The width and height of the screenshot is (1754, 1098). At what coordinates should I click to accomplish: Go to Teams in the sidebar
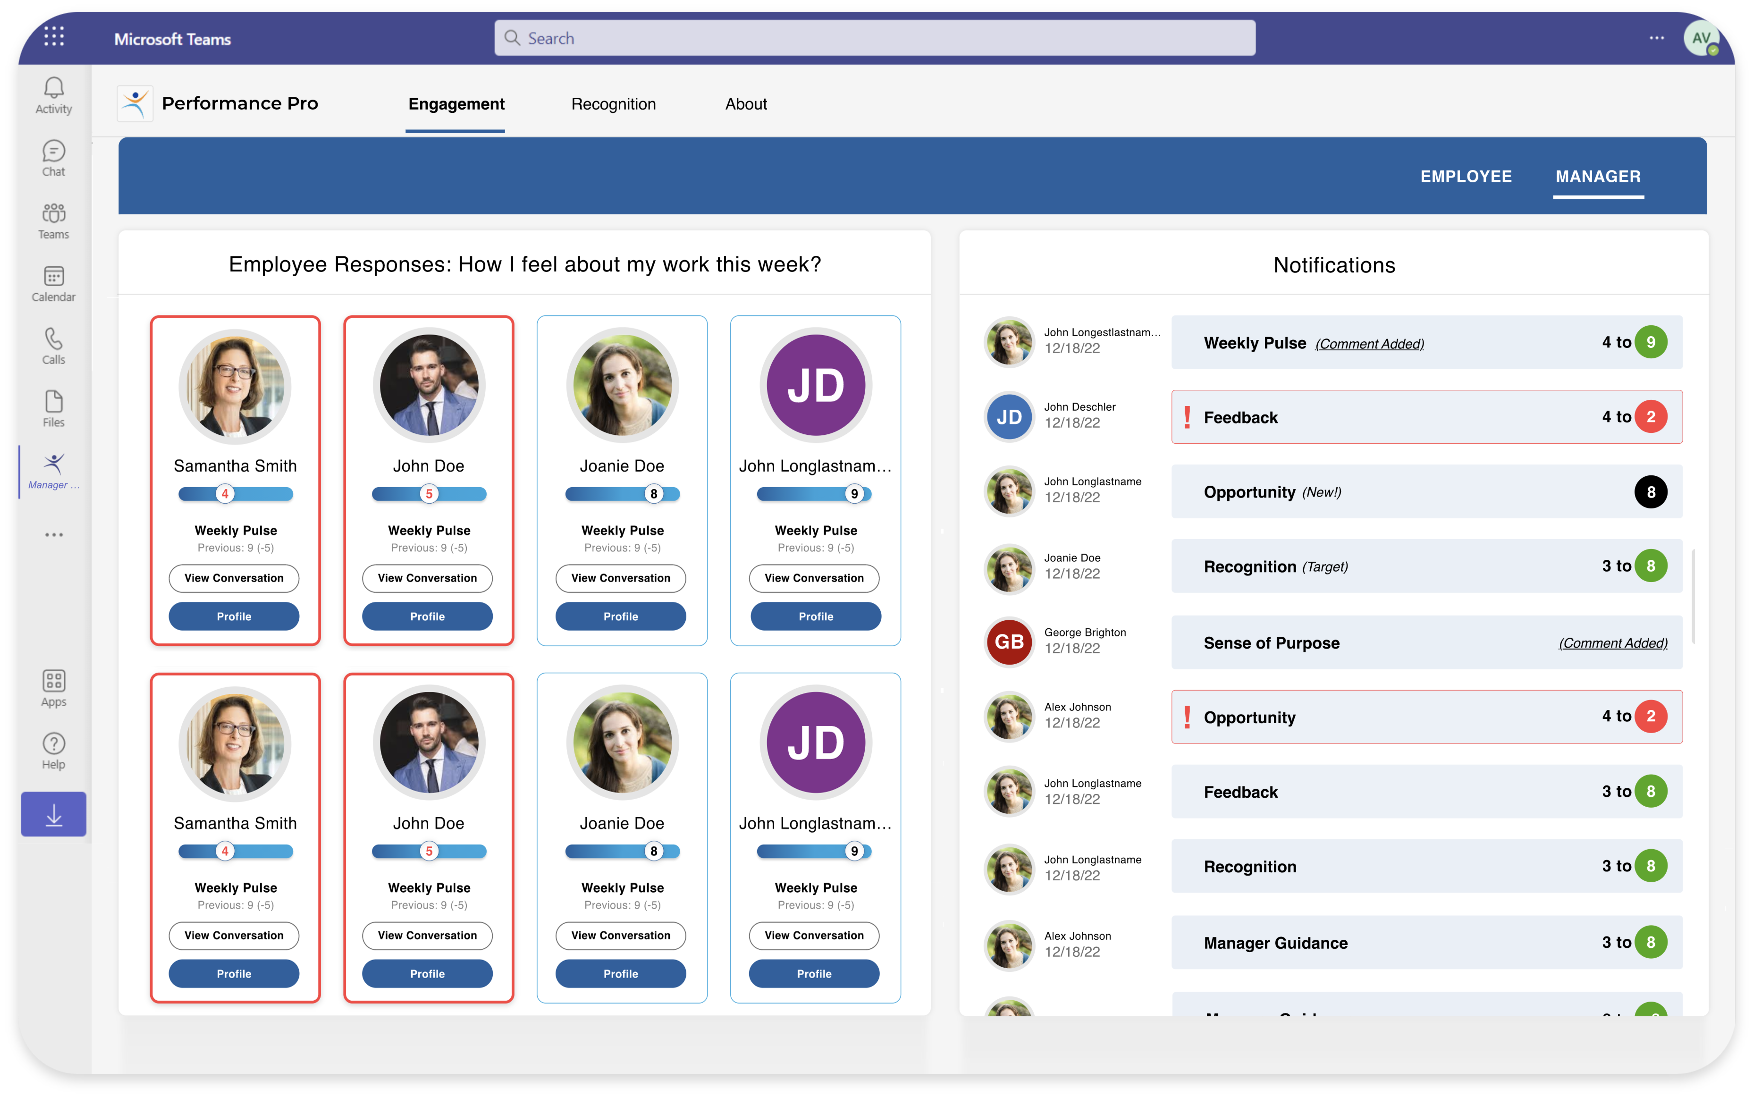(54, 220)
